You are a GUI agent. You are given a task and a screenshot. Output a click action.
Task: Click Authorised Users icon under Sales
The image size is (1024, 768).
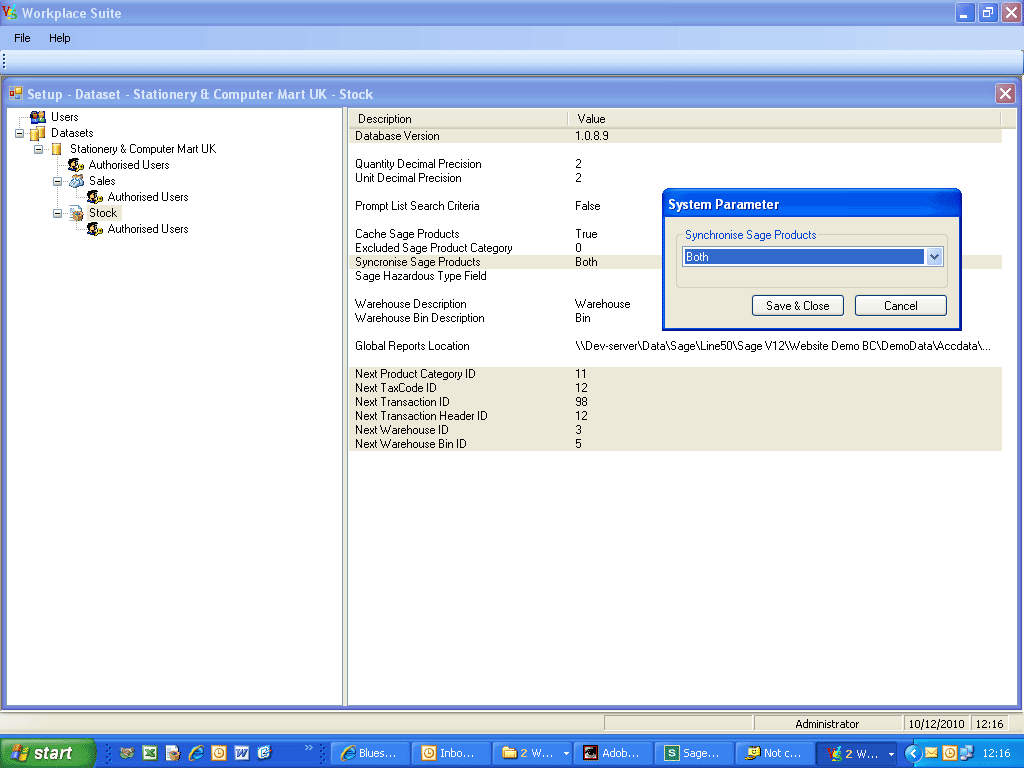coord(95,197)
